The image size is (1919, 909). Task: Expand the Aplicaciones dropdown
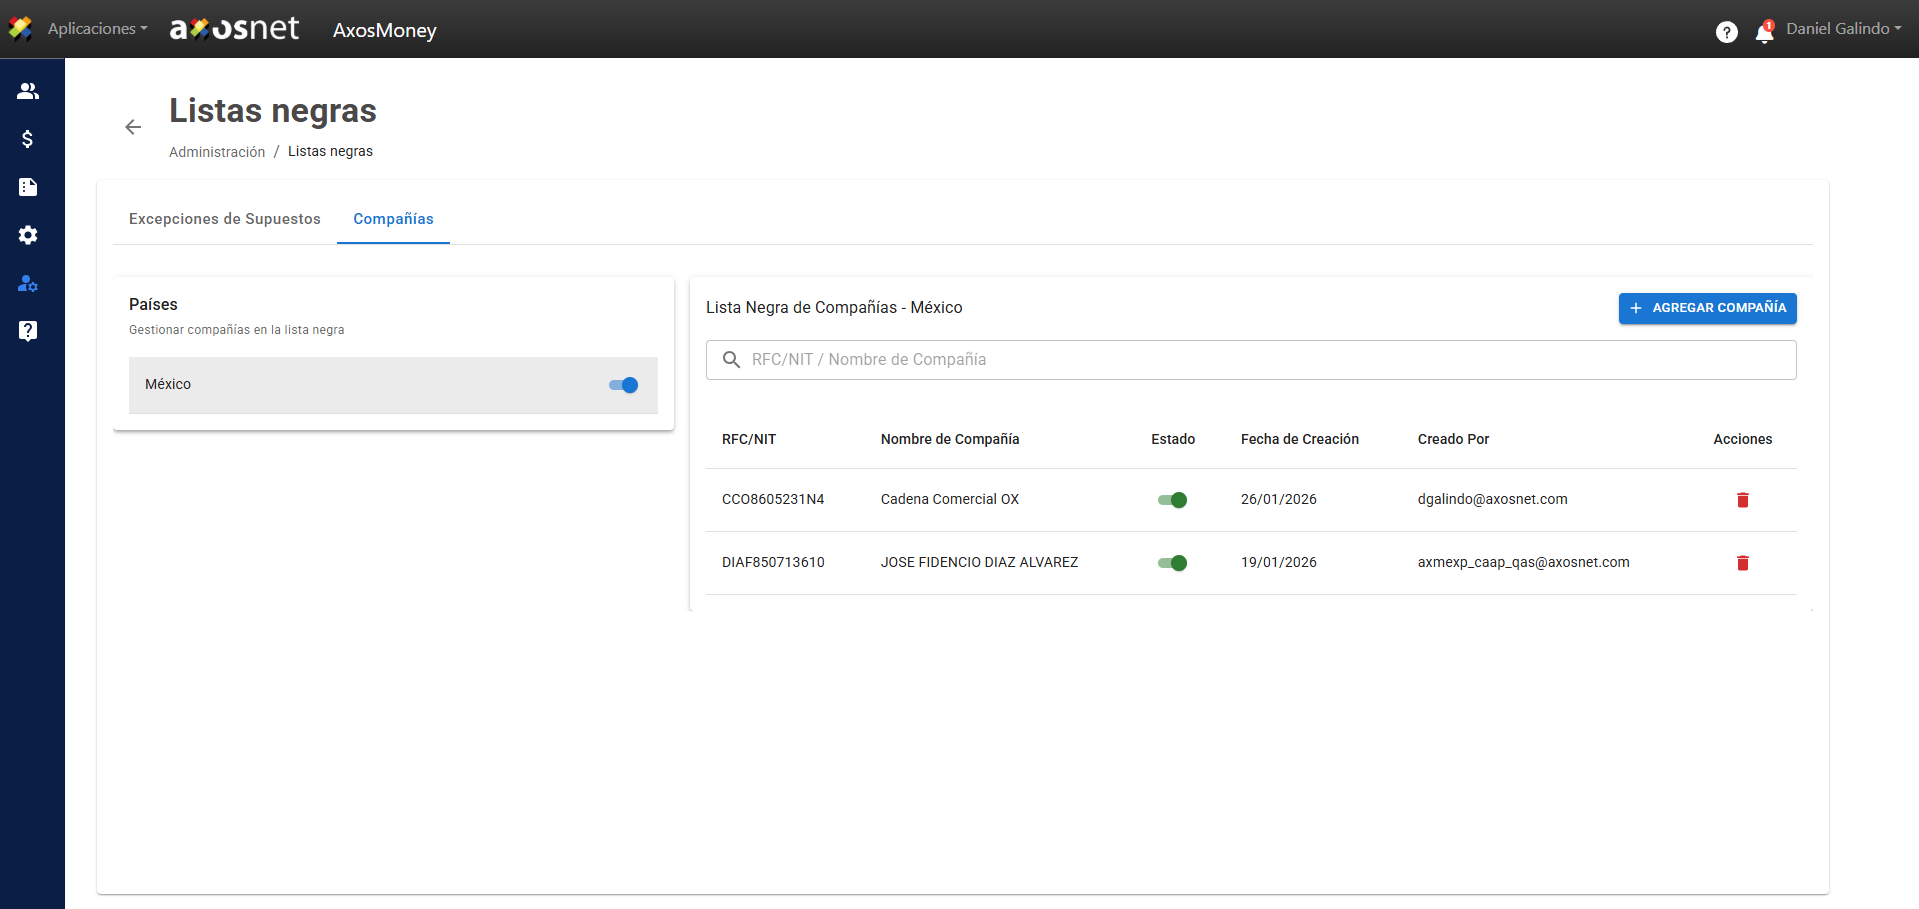97,29
